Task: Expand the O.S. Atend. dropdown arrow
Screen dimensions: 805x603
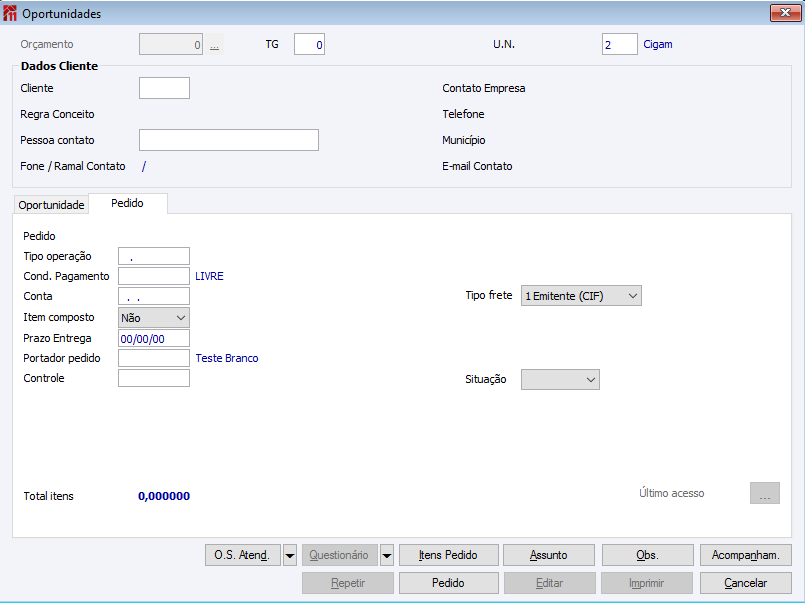Action: [290, 555]
